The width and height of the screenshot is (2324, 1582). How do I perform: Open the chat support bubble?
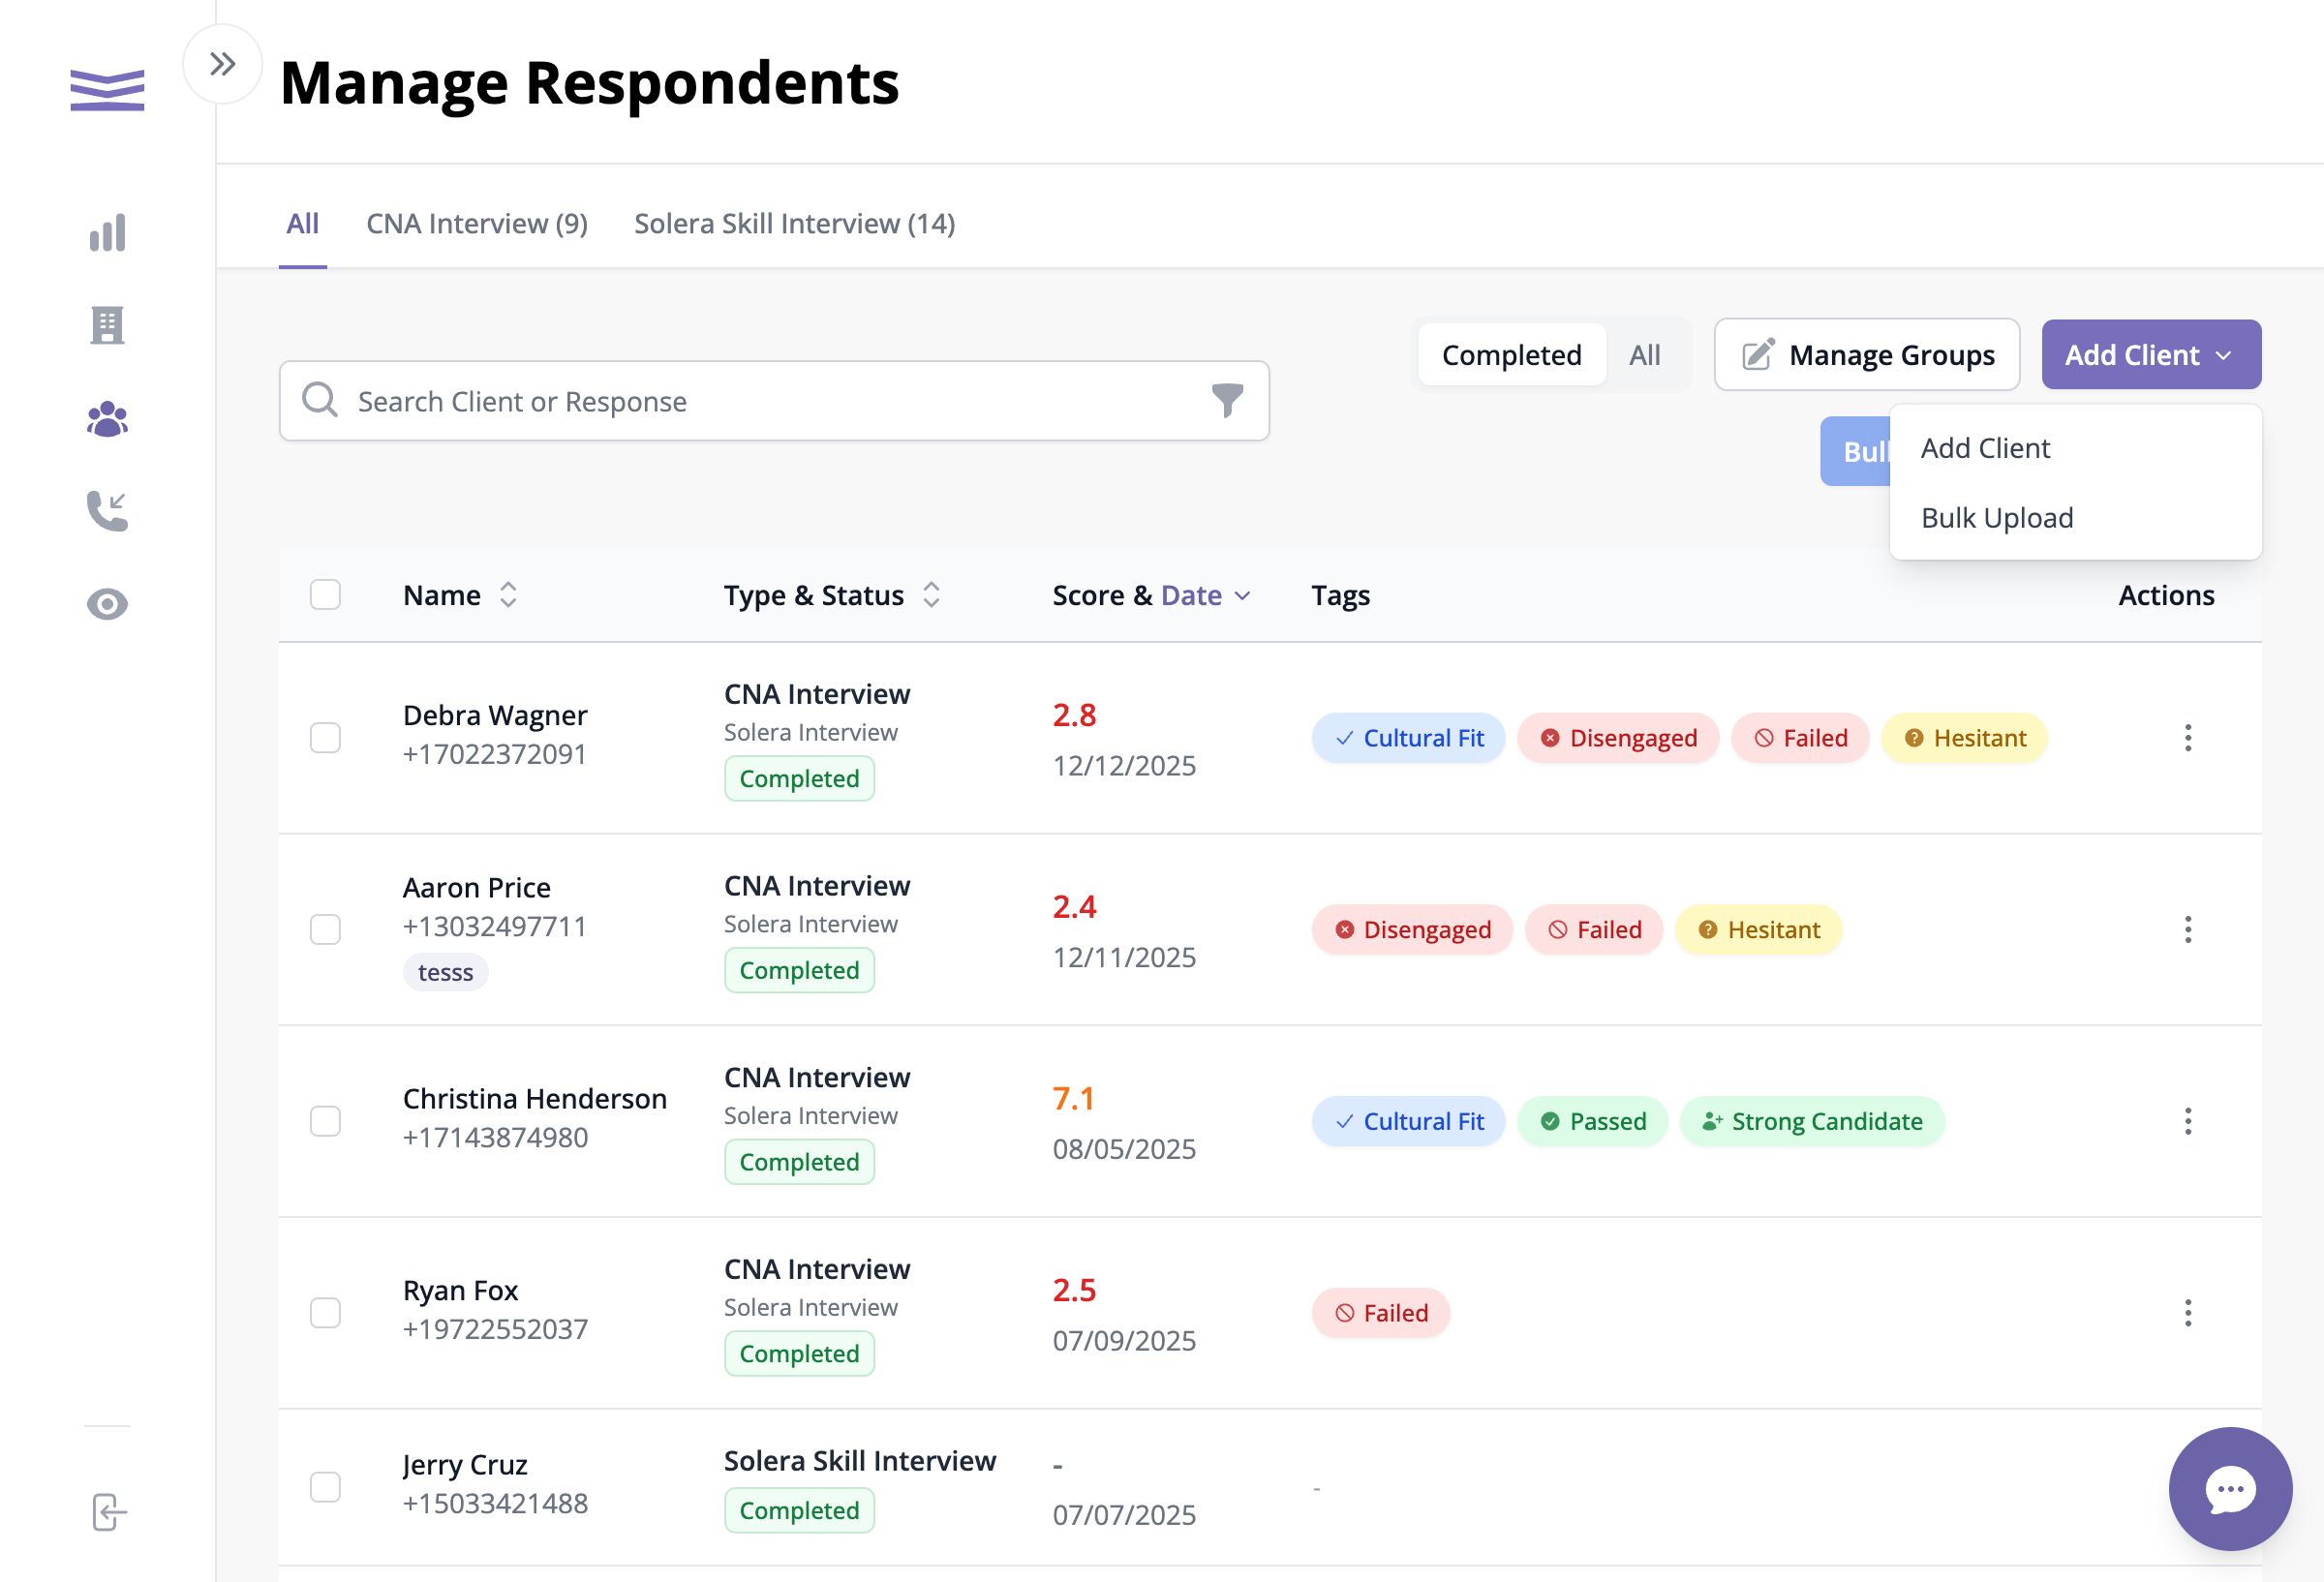pyautogui.click(x=2230, y=1489)
